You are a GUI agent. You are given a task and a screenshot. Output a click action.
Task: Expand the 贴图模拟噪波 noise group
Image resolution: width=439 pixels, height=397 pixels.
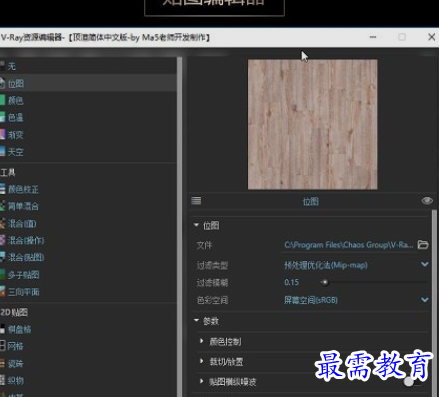coord(201,381)
